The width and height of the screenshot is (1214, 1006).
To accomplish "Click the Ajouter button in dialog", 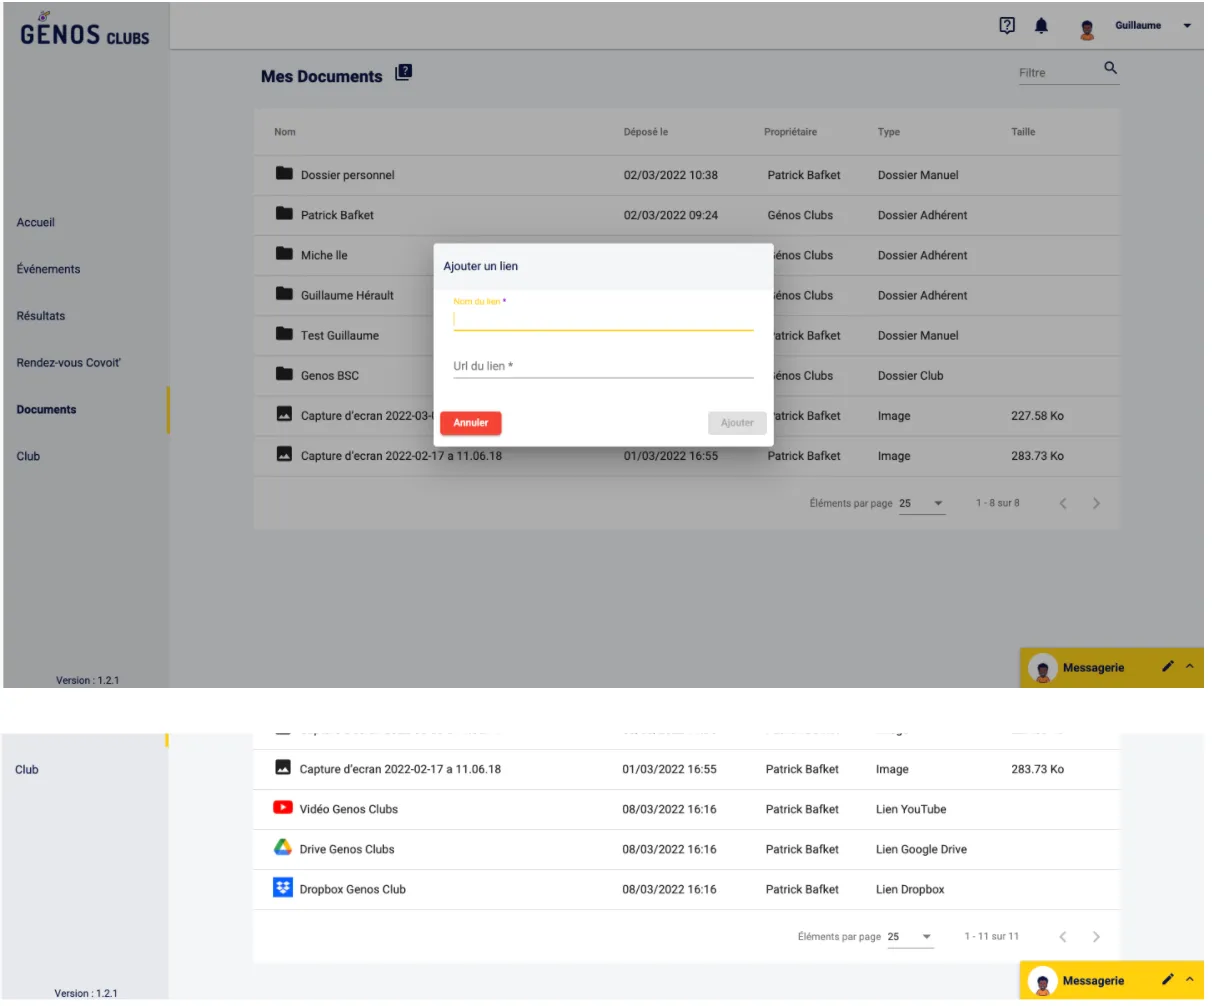I will [737, 423].
